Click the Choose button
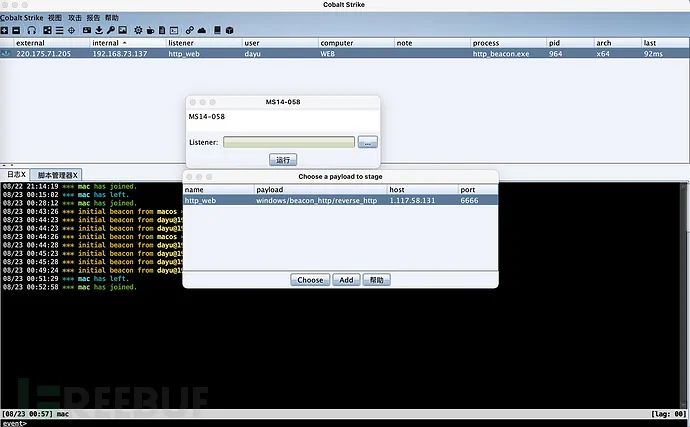This screenshot has height=427, width=690. pos(310,280)
